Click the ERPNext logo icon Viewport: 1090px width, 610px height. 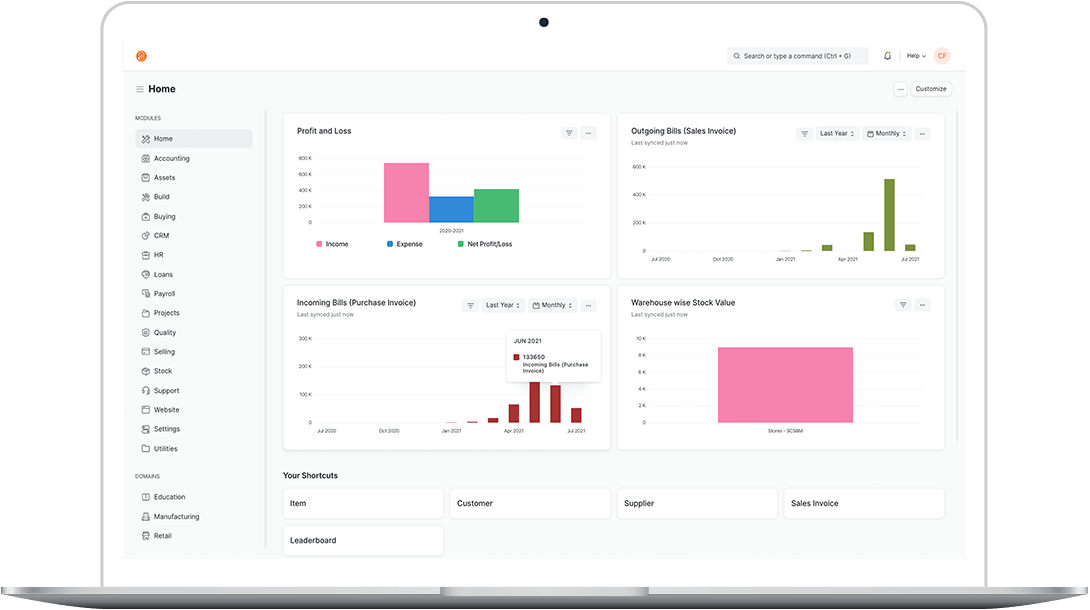point(141,56)
